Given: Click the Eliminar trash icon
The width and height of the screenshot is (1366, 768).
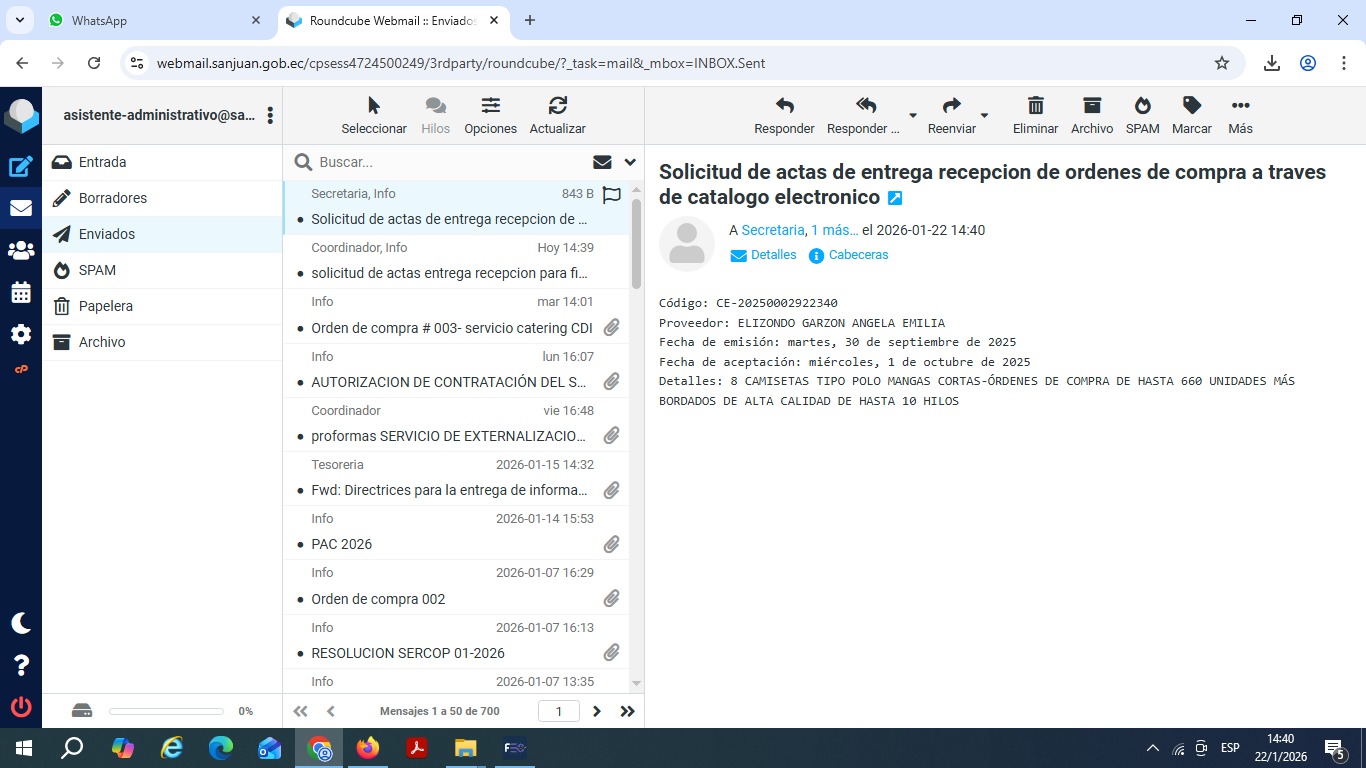Looking at the screenshot, I should (1035, 106).
